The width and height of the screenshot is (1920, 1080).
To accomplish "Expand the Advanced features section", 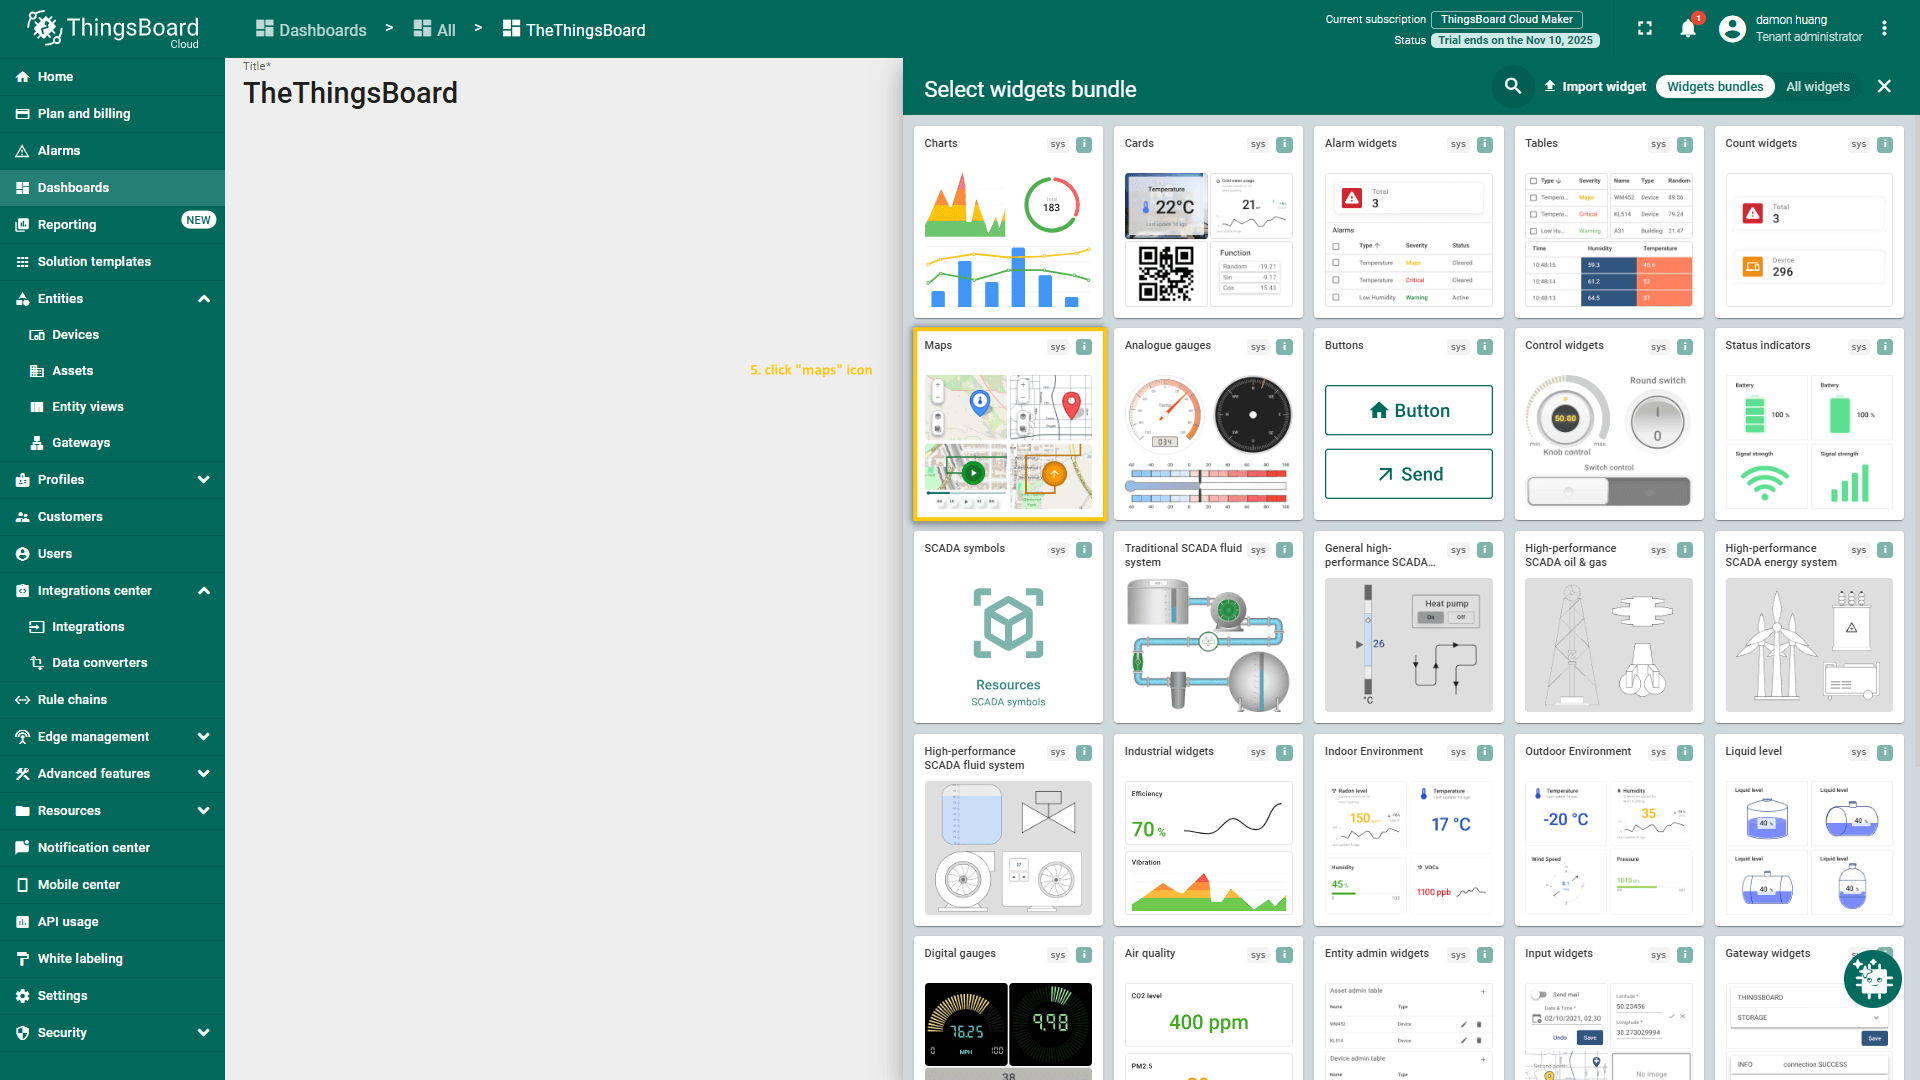I will 204,774.
